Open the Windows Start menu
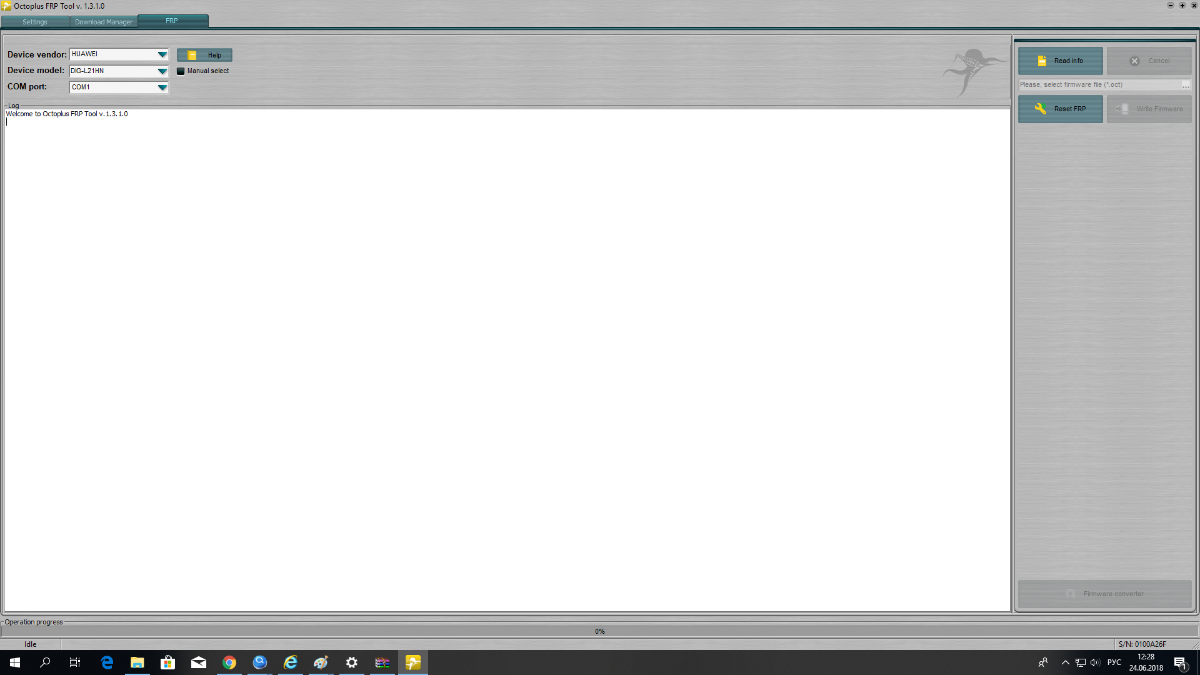This screenshot has height=675, width=1200. [15, 662]
